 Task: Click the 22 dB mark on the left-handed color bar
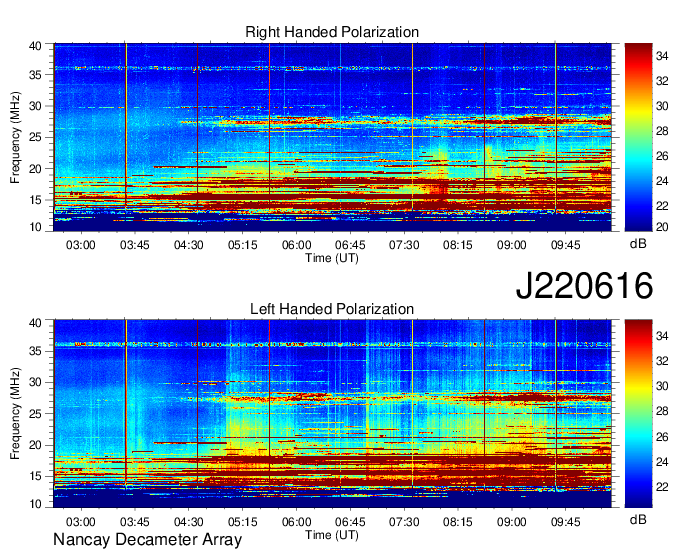(x=662, y=487)
